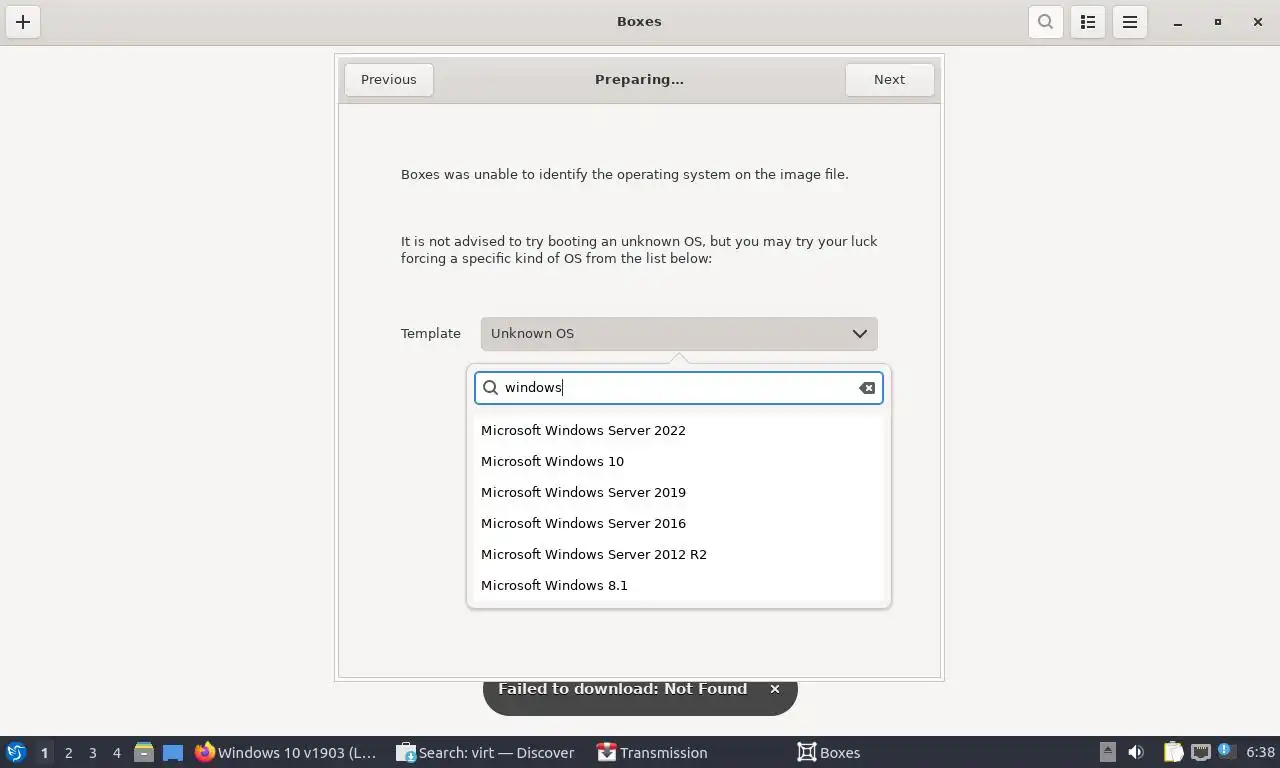The height and width of the screenshot is (768, 1280).
Task: Open the Lubuntu start menu icon
Action: [x=15, y=753]
